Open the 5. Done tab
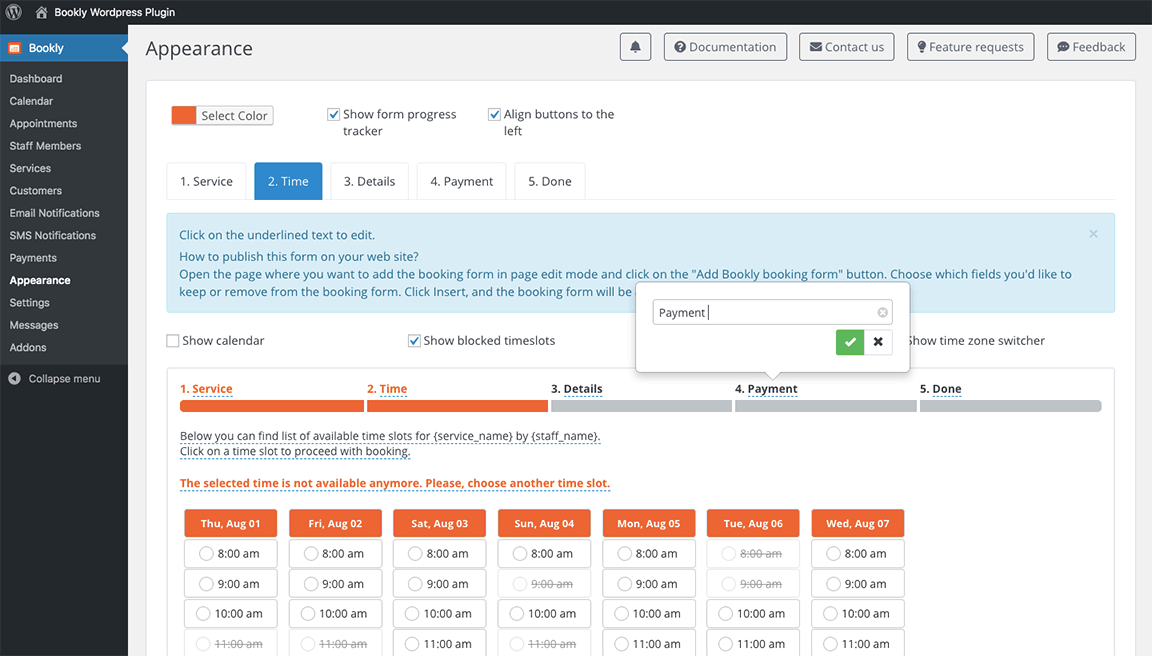1152x656 pixels. pyautogui.click(x=550, y=181)
